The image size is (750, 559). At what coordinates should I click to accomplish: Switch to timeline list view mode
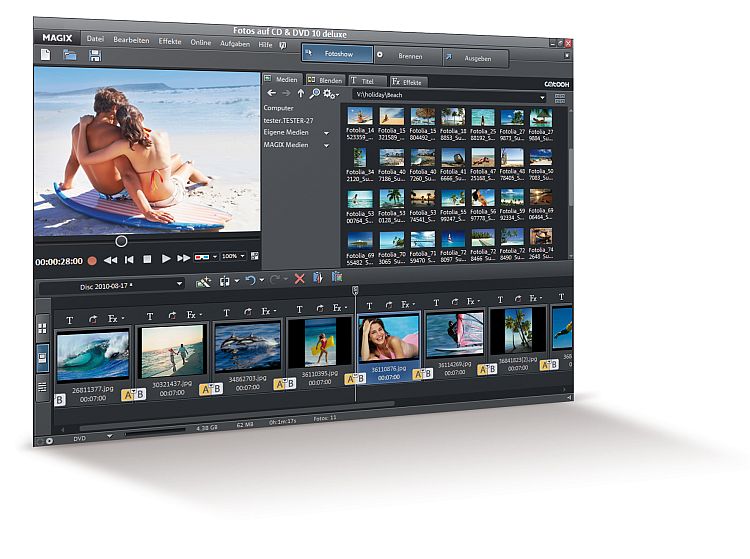42,386
